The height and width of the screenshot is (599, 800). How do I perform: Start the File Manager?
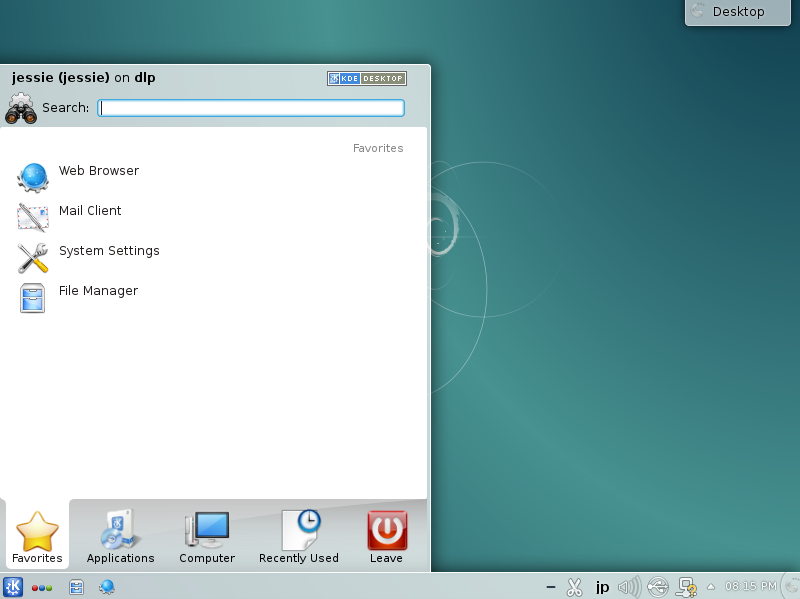pyautogui.click(x=97, y=291)
